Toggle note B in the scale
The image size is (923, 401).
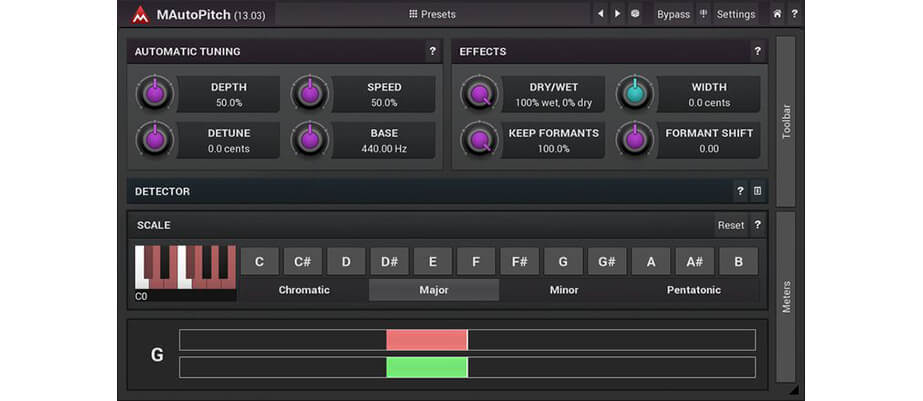click(738, 261)
